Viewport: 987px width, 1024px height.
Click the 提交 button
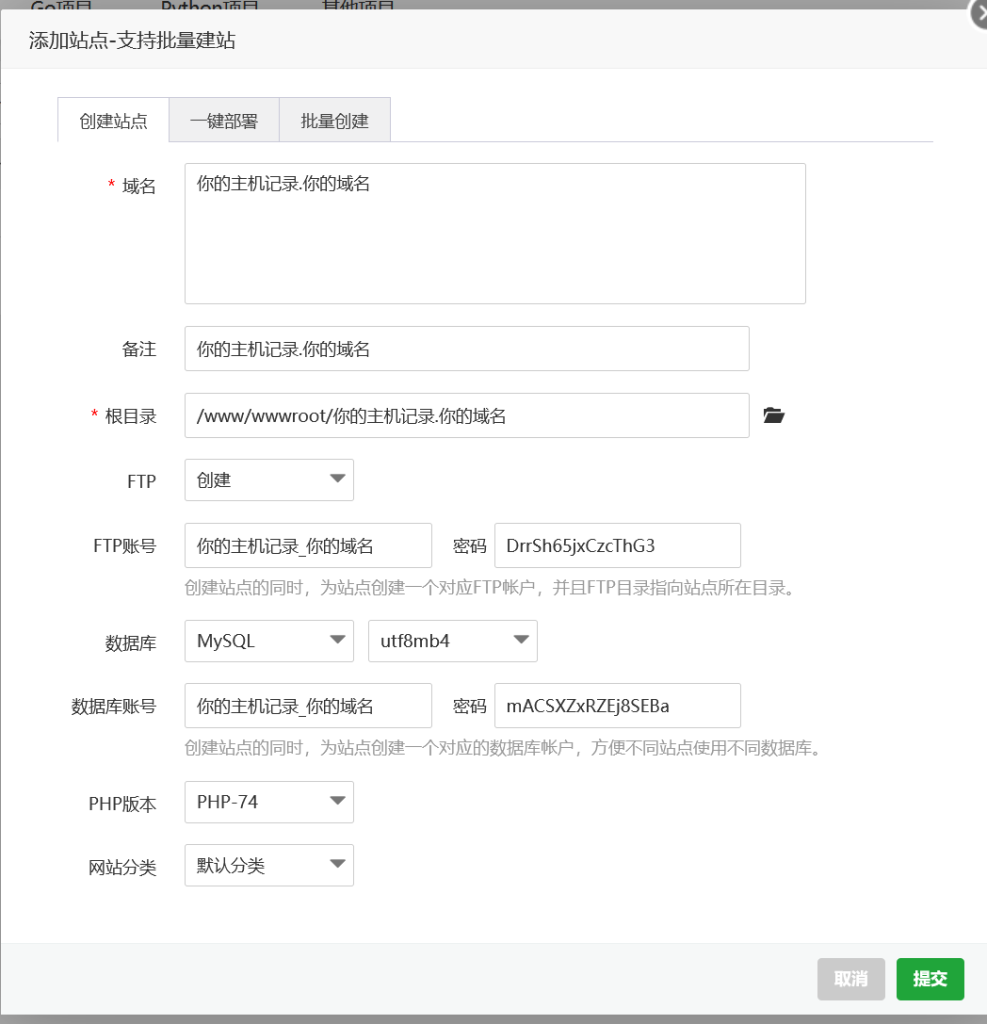(x=930, y=979)
